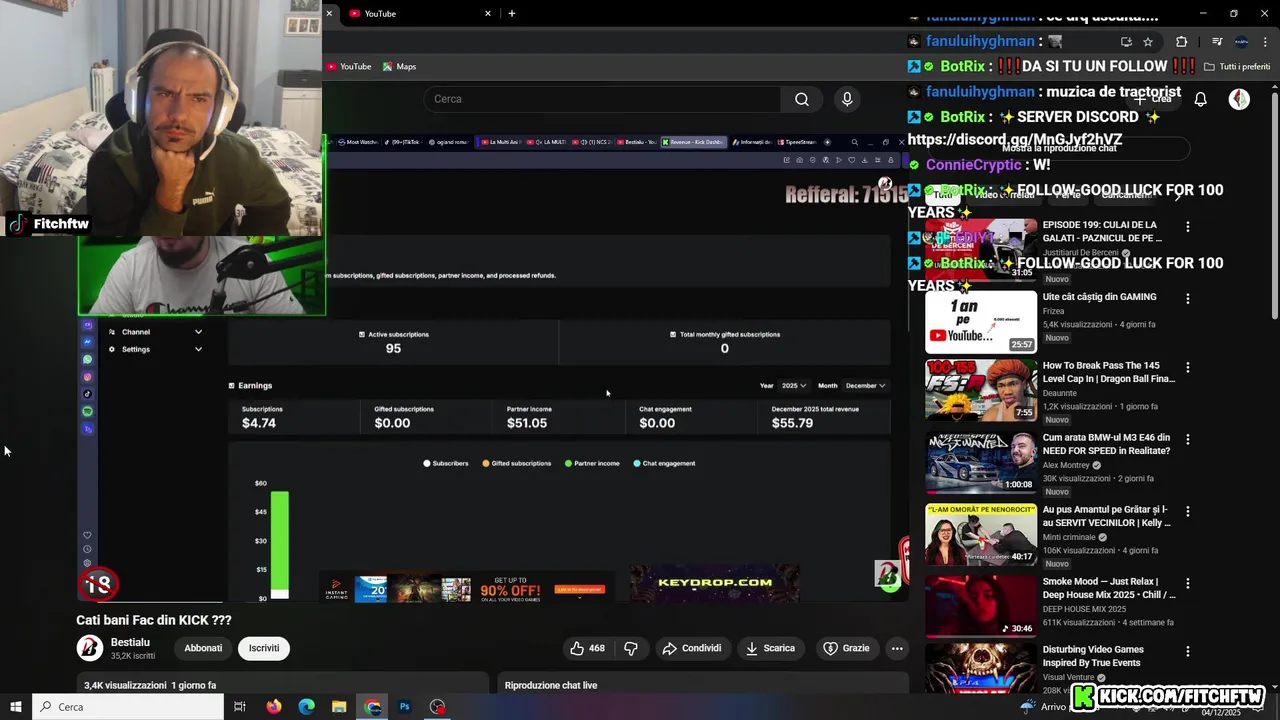Dislike the video with thumbs-down icon
Image resolution: width=1280 pixels, height=720 pixels.
[x=631, y=648]
